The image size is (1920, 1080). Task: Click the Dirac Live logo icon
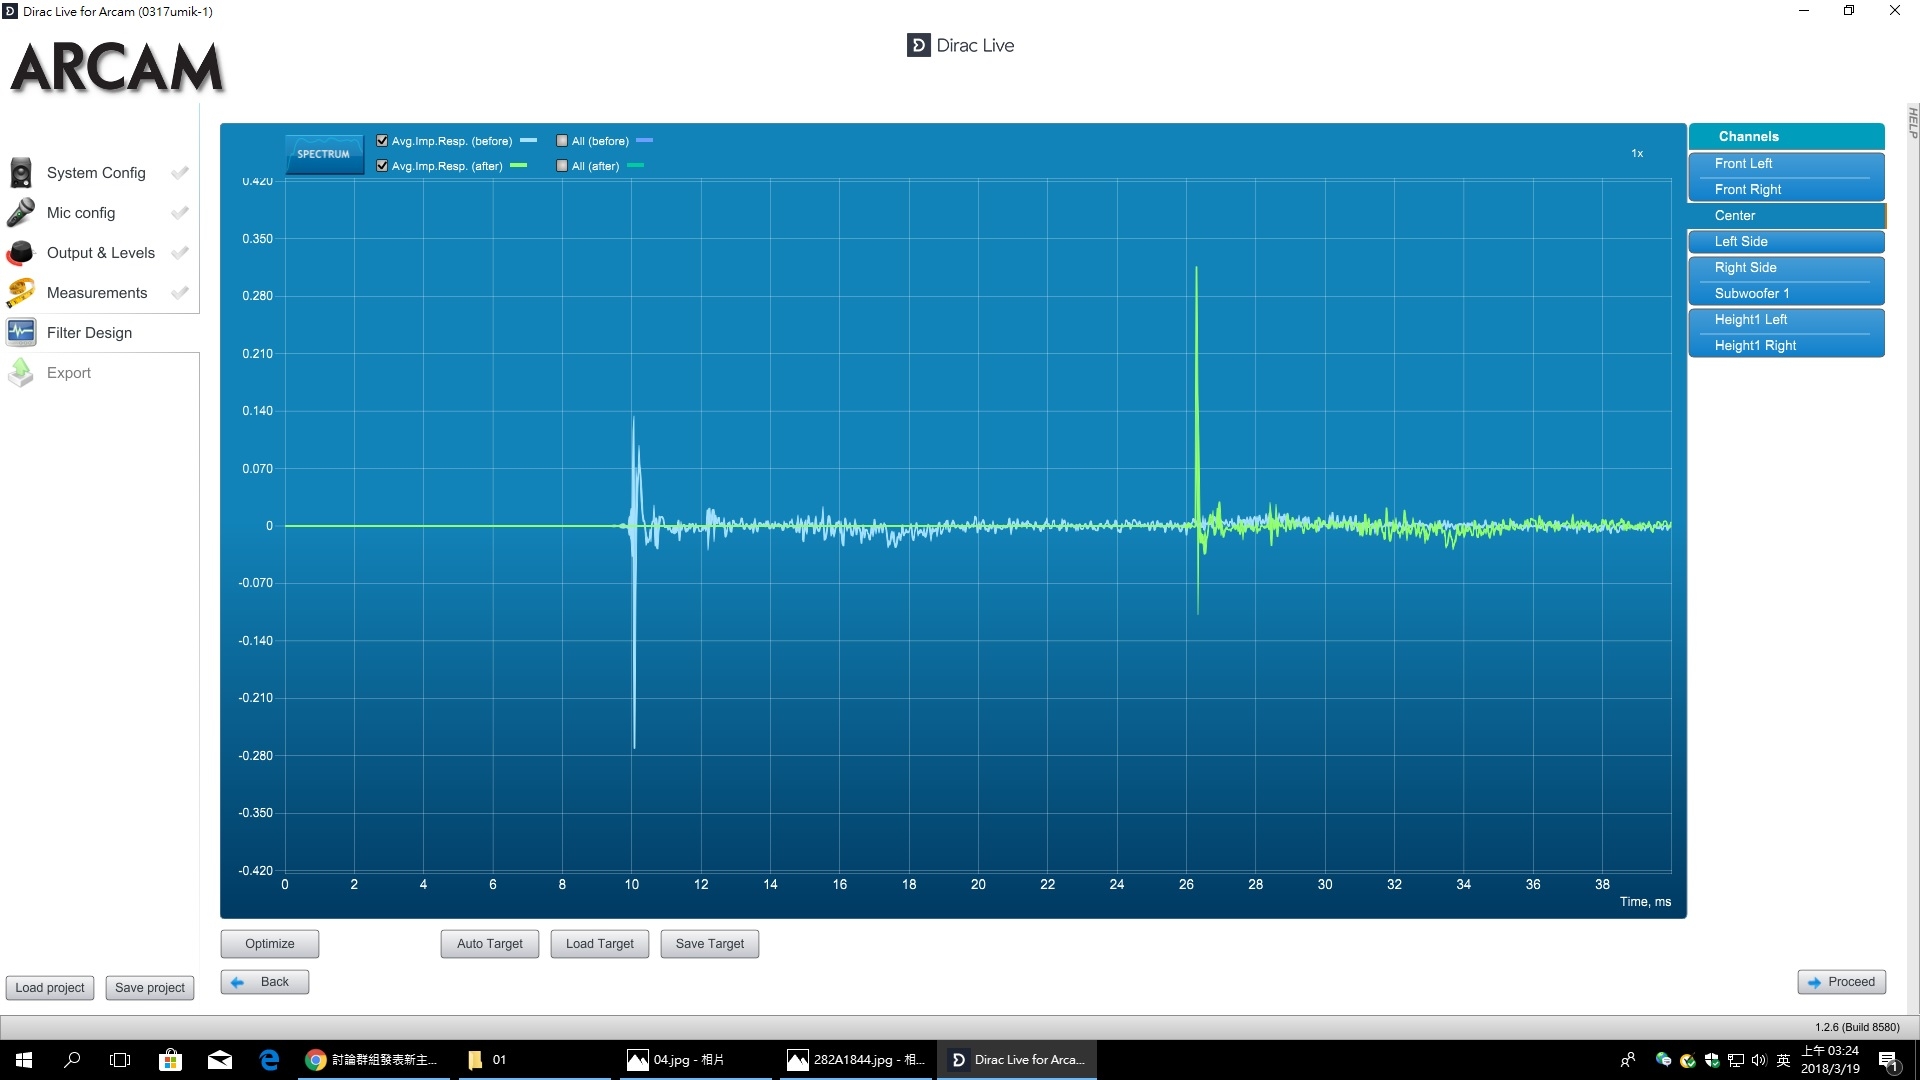[x=918, y=45]
